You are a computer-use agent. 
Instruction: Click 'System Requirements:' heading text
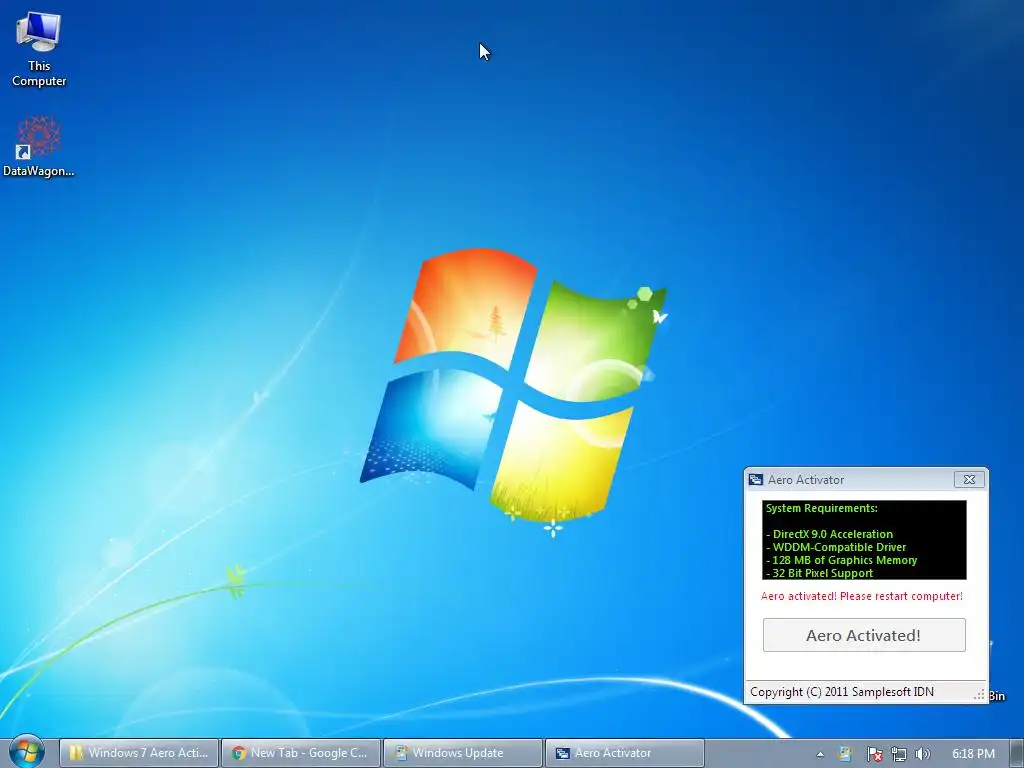pos(822,508)
